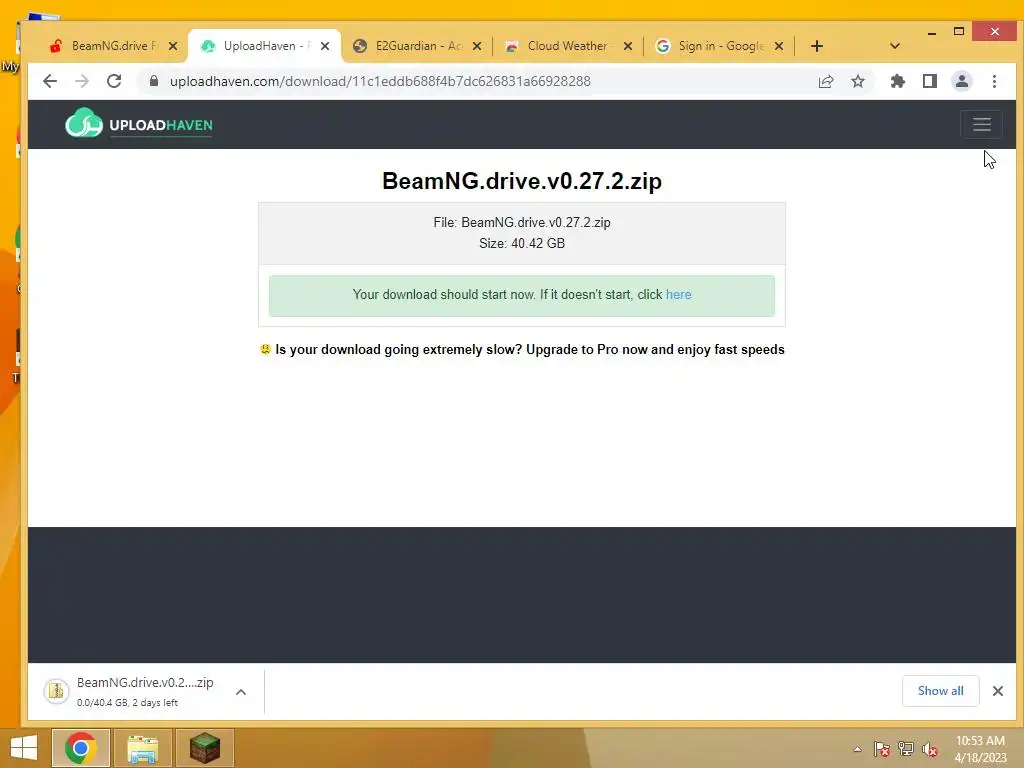Open the Windows Start button

24,748
